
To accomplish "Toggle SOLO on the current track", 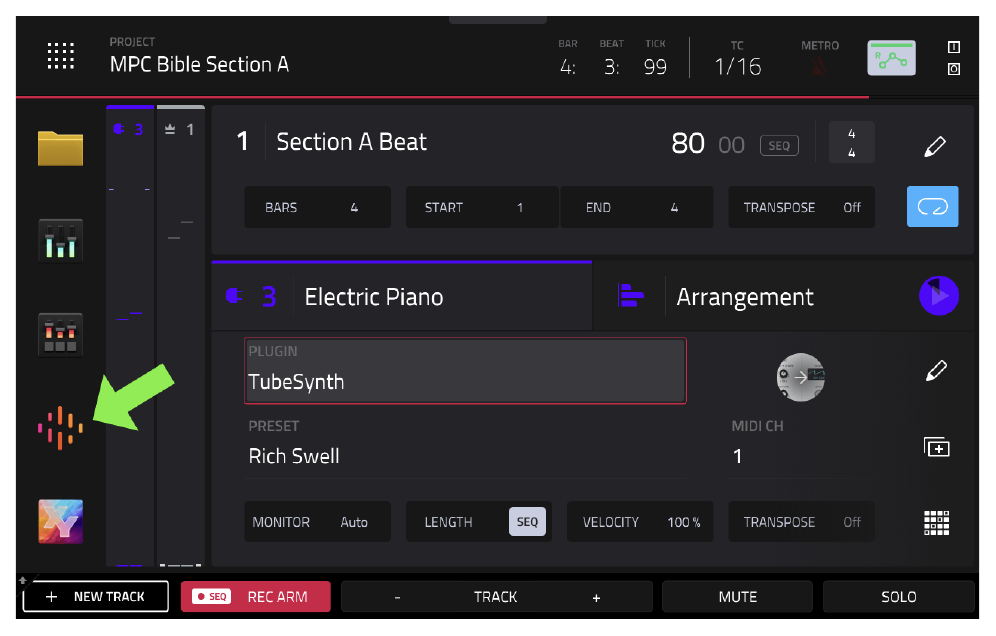I will pos(898,597).
